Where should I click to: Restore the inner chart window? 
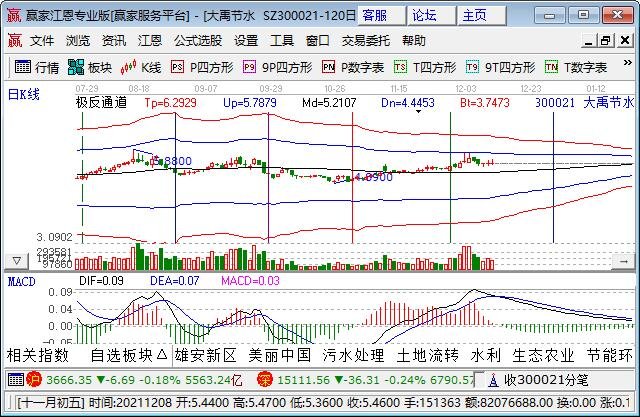click(606, 40)
